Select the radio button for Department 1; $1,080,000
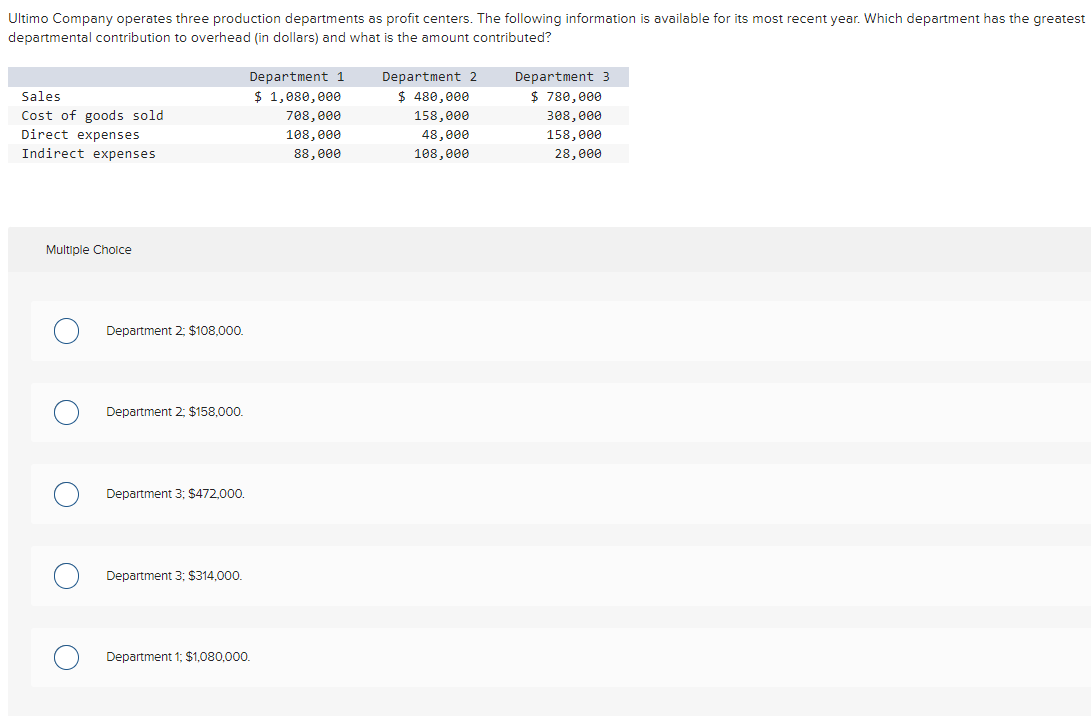Screen dimensions: 1091x716 66,657
